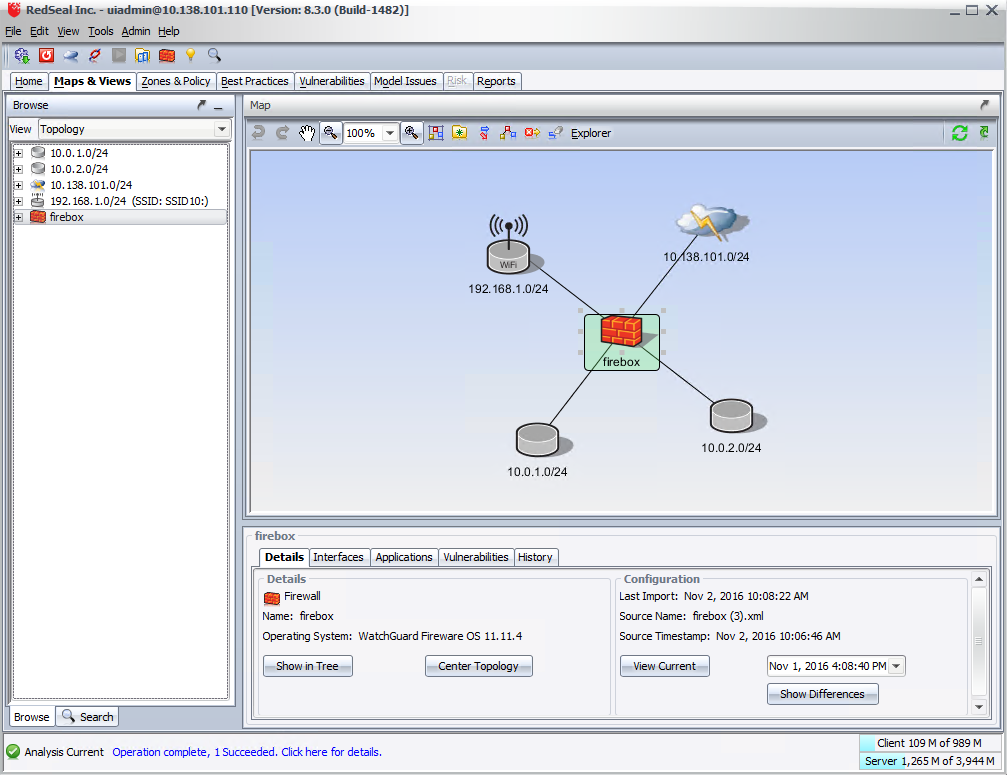Click the lightbulb icon in the main toolbar

click(x=190, y=55)
